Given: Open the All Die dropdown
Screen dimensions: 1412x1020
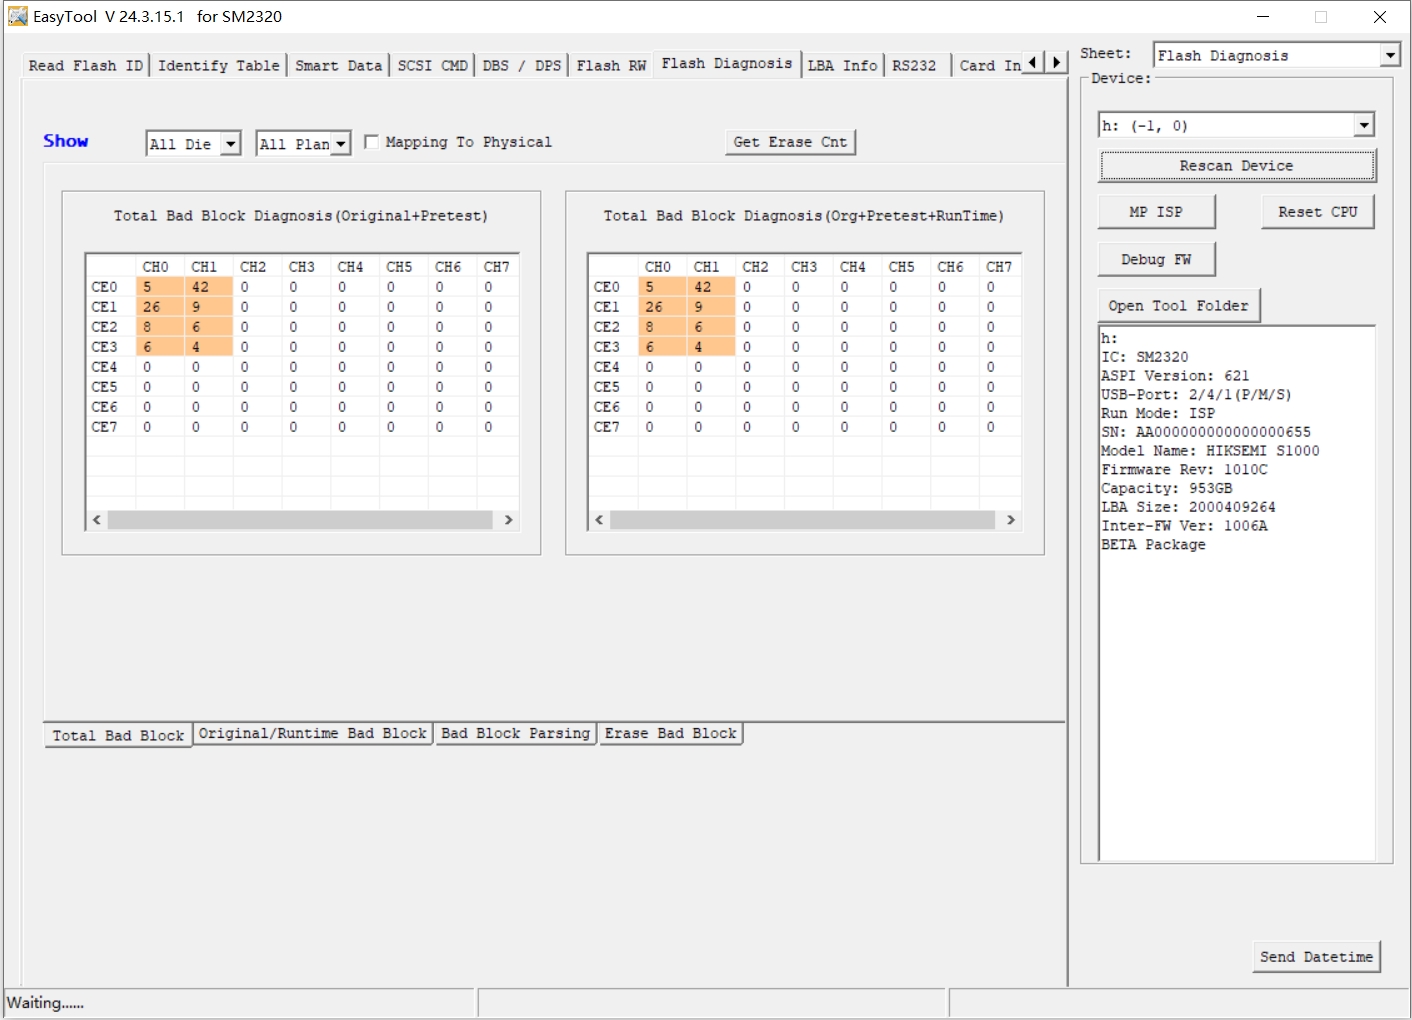Looking at the screenshot, I should (x=231, y=144).
